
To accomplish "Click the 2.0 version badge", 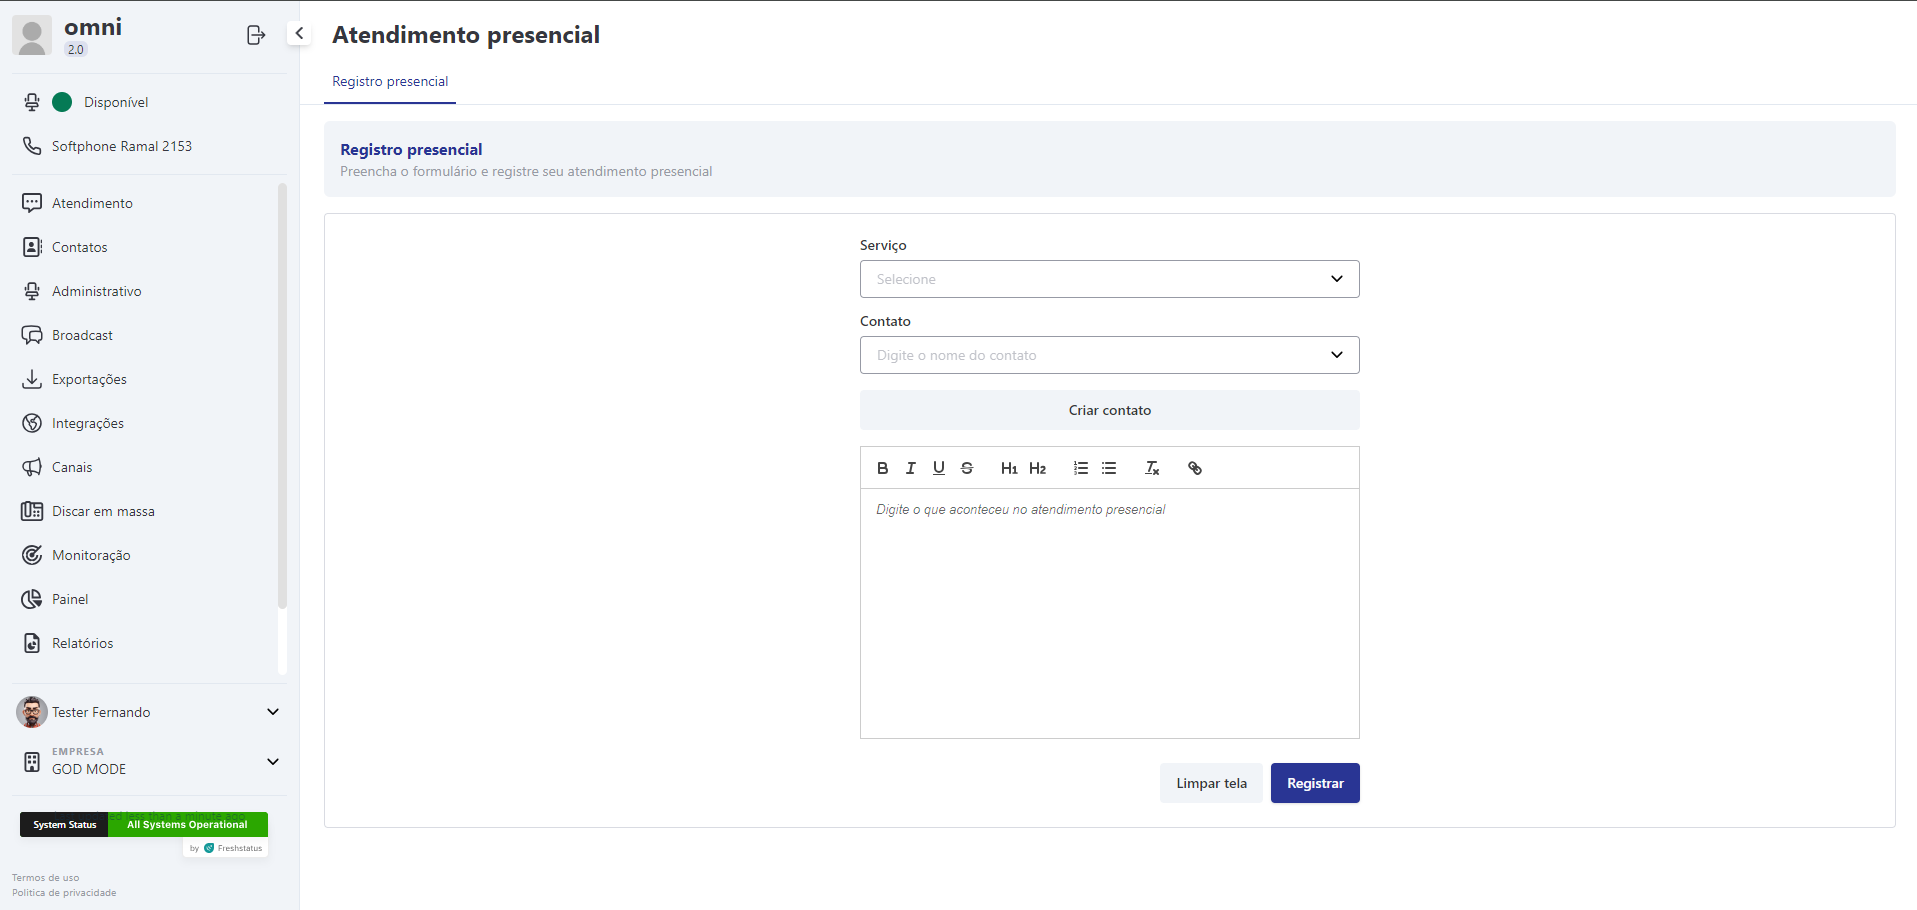I will 76,49.
